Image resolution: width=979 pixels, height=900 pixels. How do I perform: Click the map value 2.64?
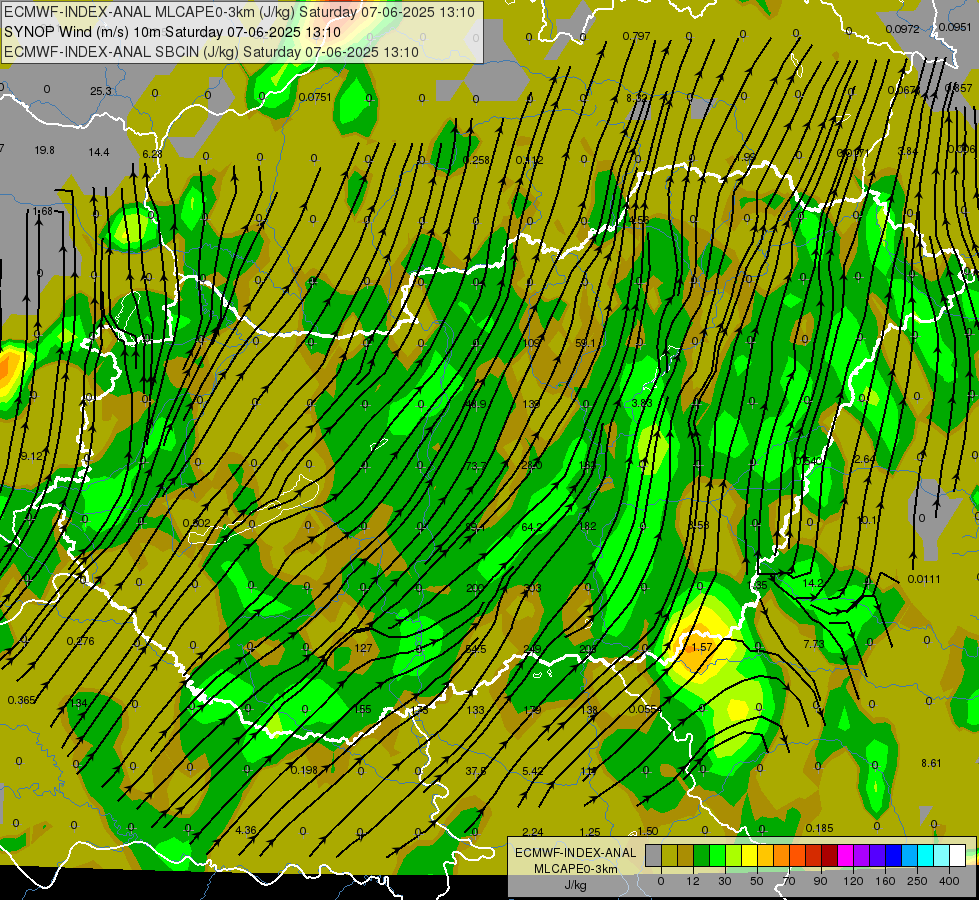click(x=864, y=459)
